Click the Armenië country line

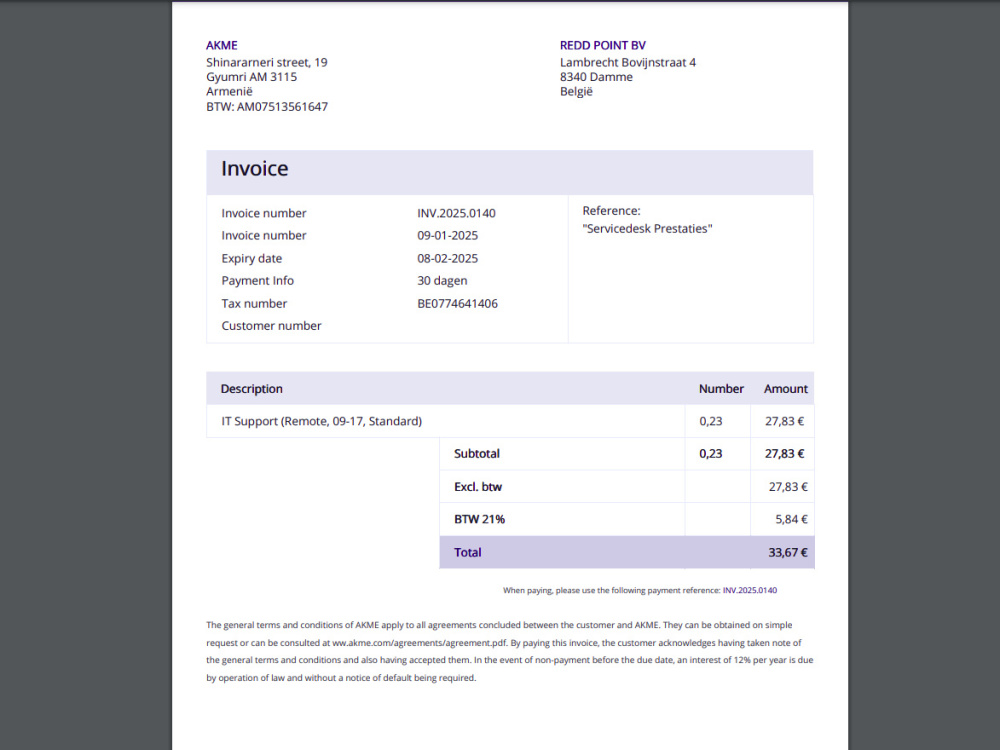[229, 91]
